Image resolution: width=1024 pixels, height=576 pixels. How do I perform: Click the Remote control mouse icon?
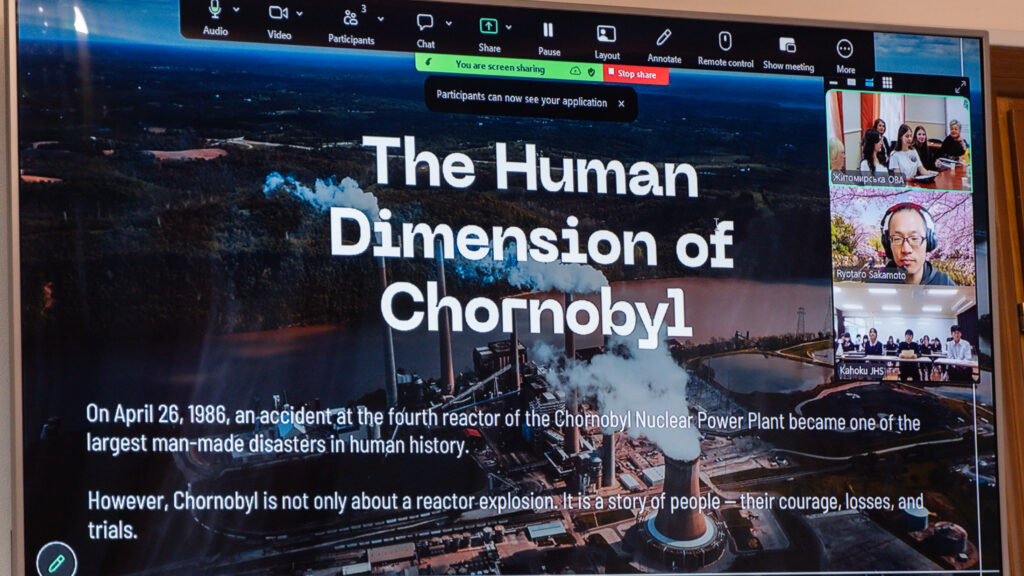[725, 41]
